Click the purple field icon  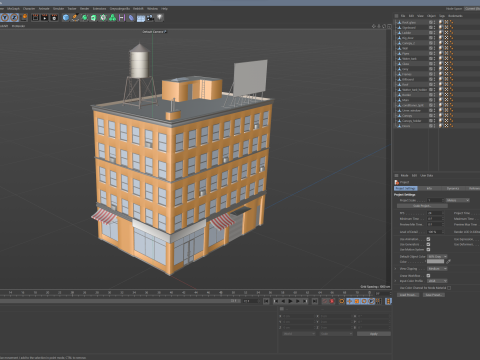(122, 18)
